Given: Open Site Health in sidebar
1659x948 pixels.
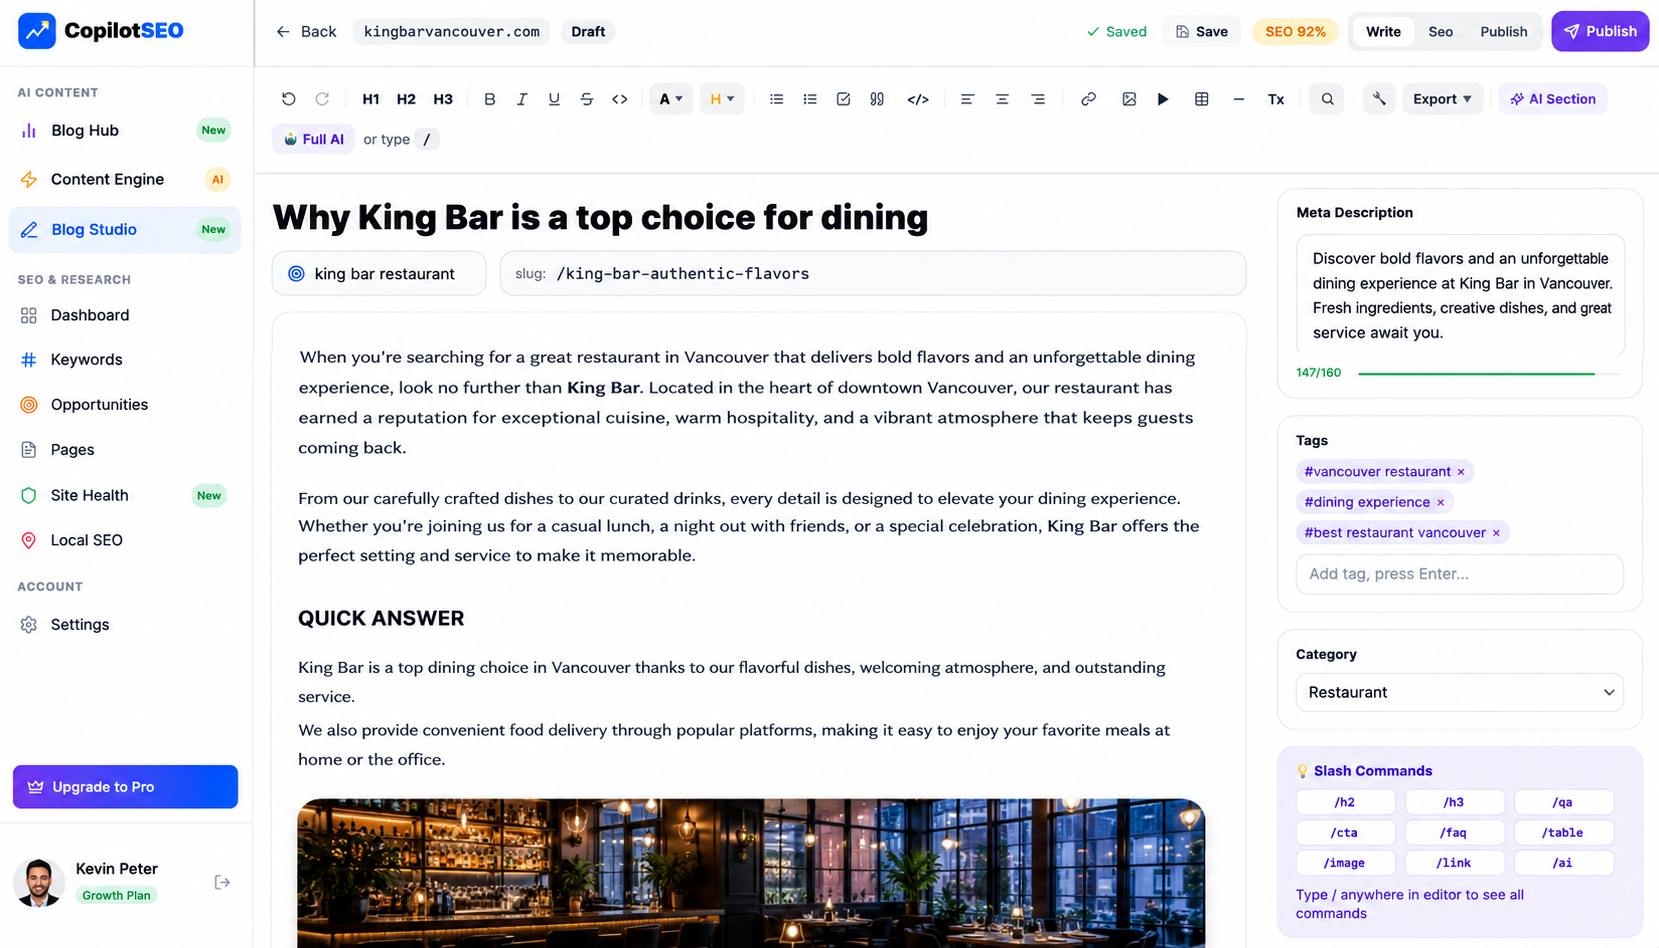Looking at the screenshot, I should (125, 495).
